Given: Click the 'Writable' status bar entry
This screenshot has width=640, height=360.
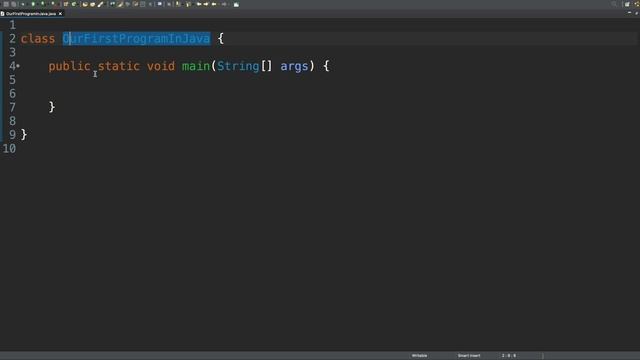Looking at the screenshot, I should 419,356.
